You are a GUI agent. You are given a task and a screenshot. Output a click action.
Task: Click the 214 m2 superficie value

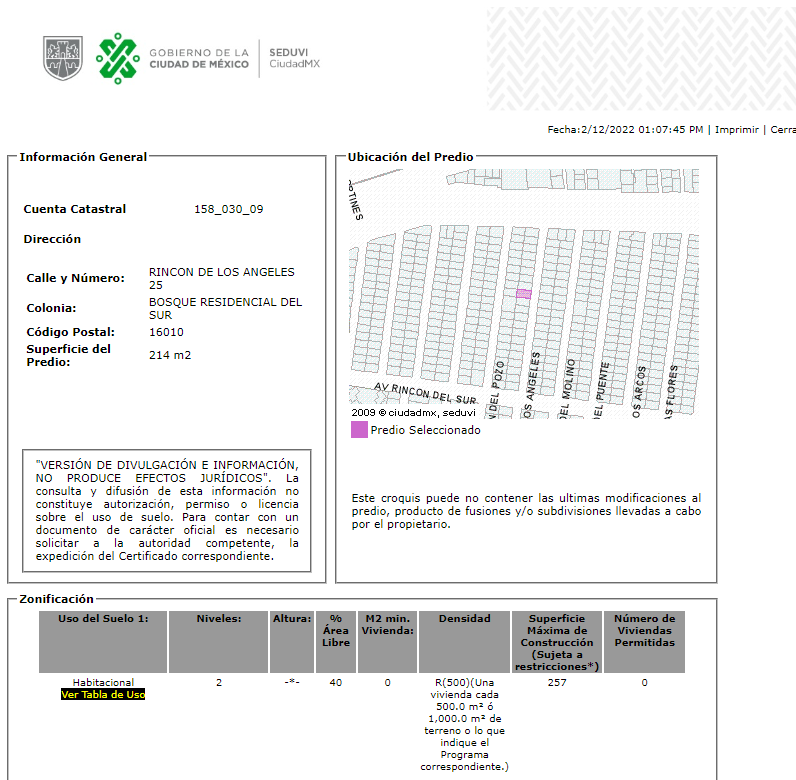pyautogui.click(x=170, y=355)
